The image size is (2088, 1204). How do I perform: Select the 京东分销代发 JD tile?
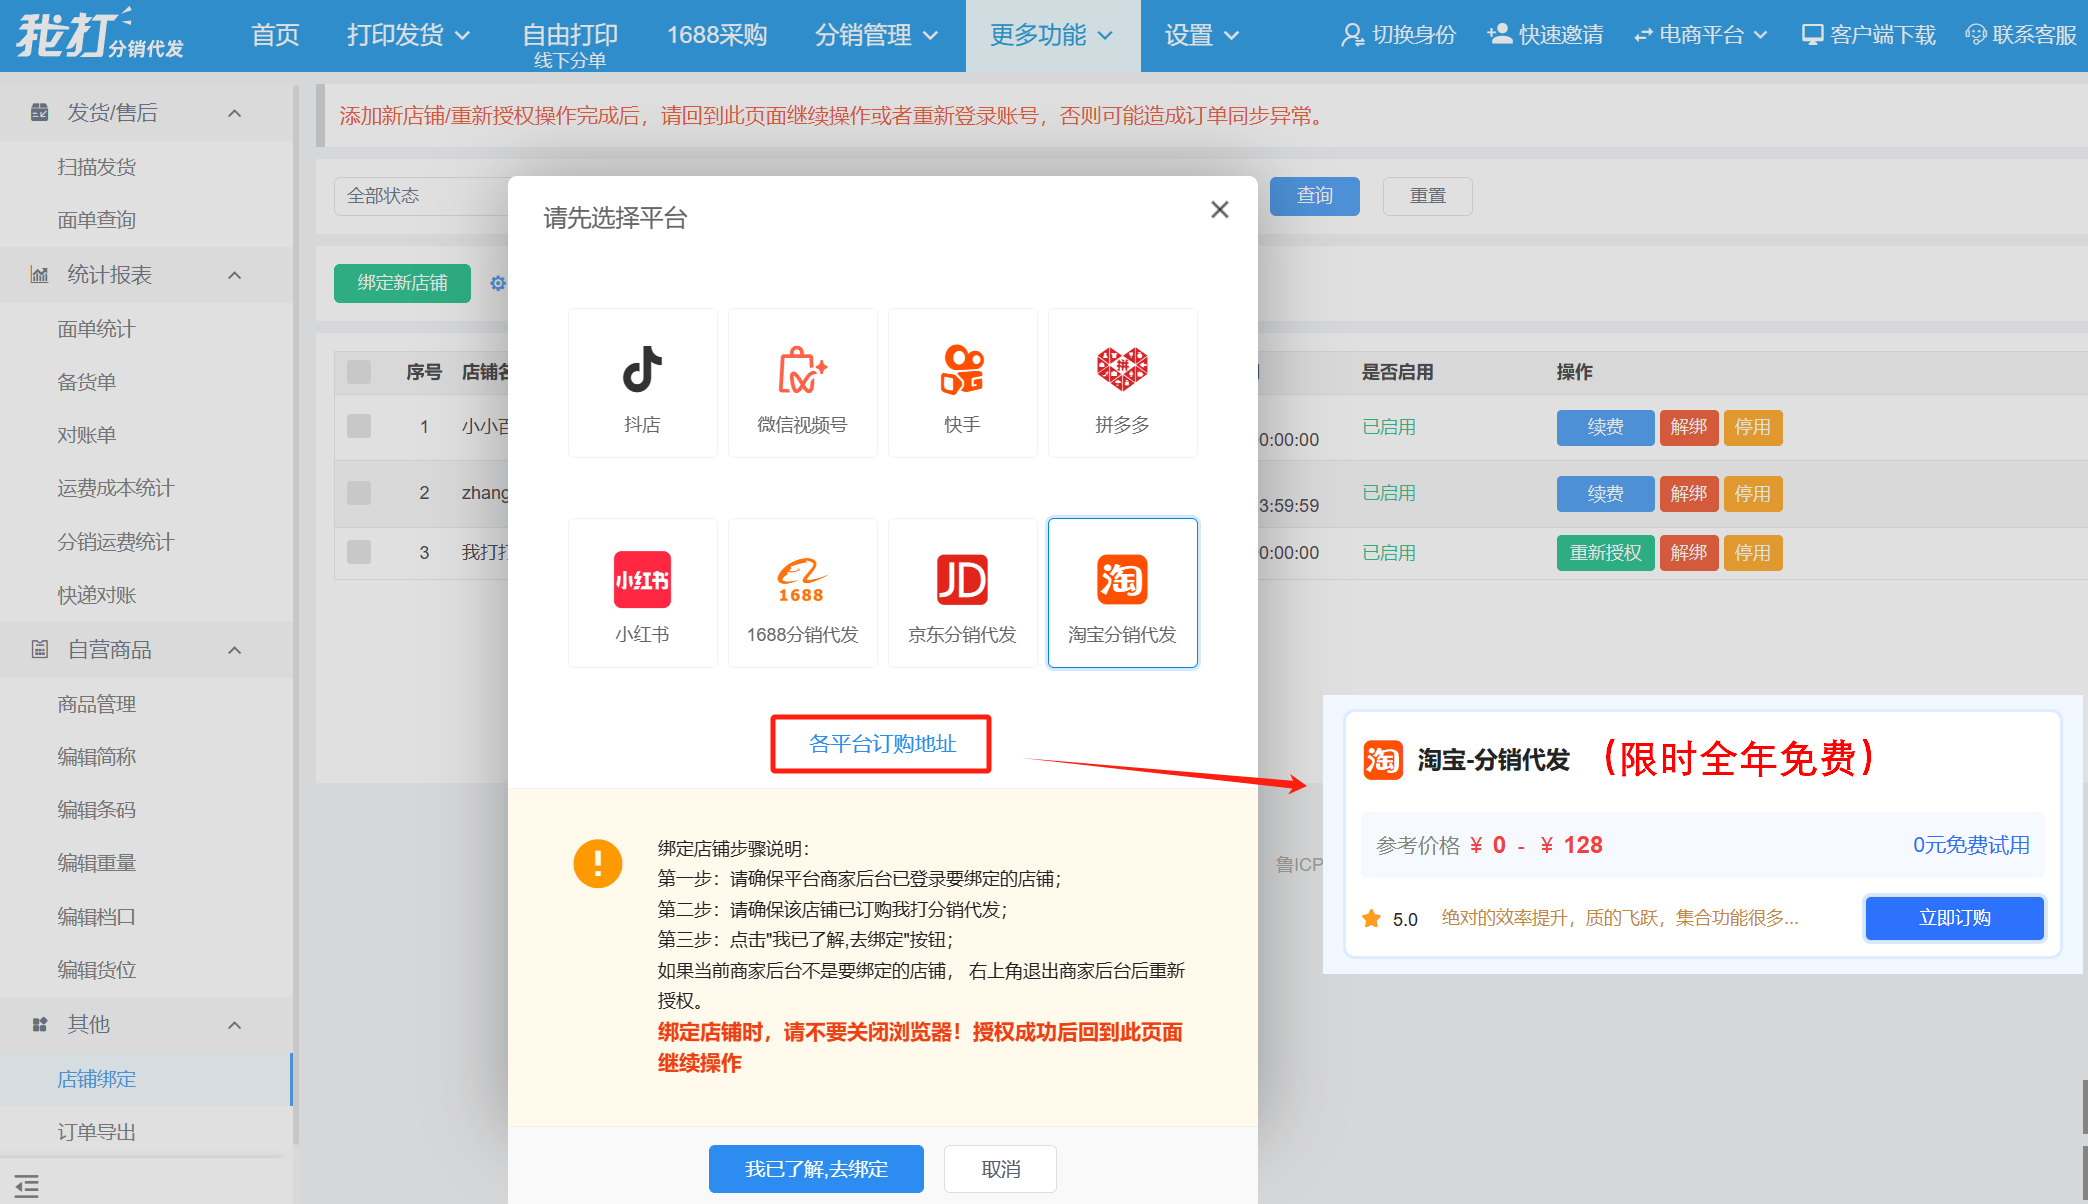(962, 593)
